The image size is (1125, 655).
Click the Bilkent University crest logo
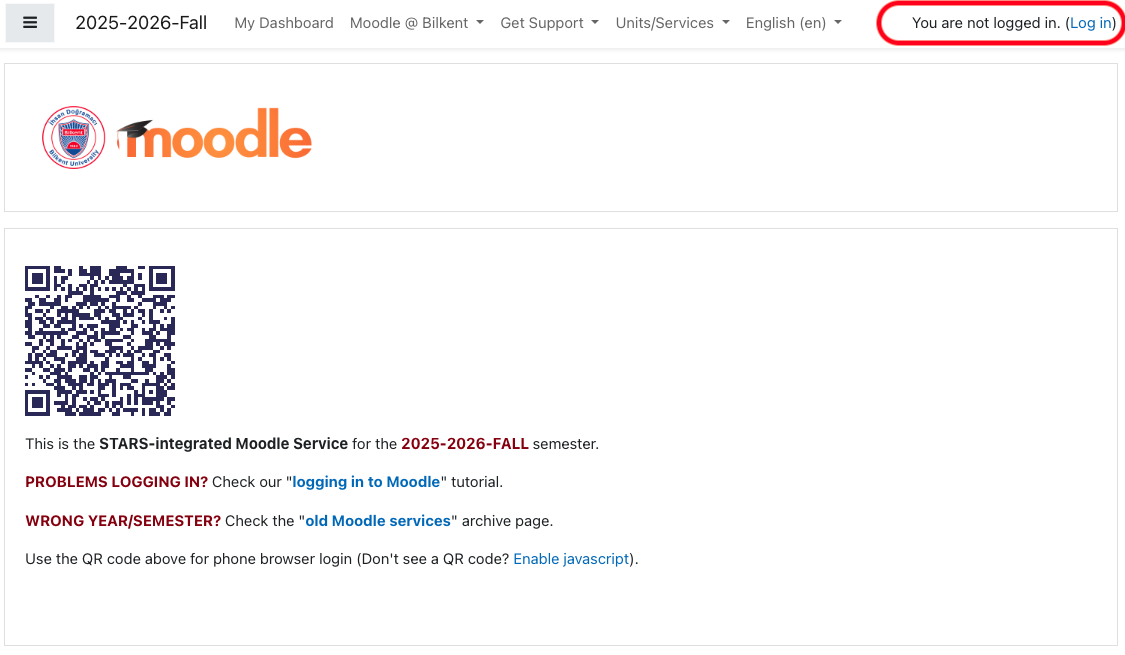click(74, 137)
